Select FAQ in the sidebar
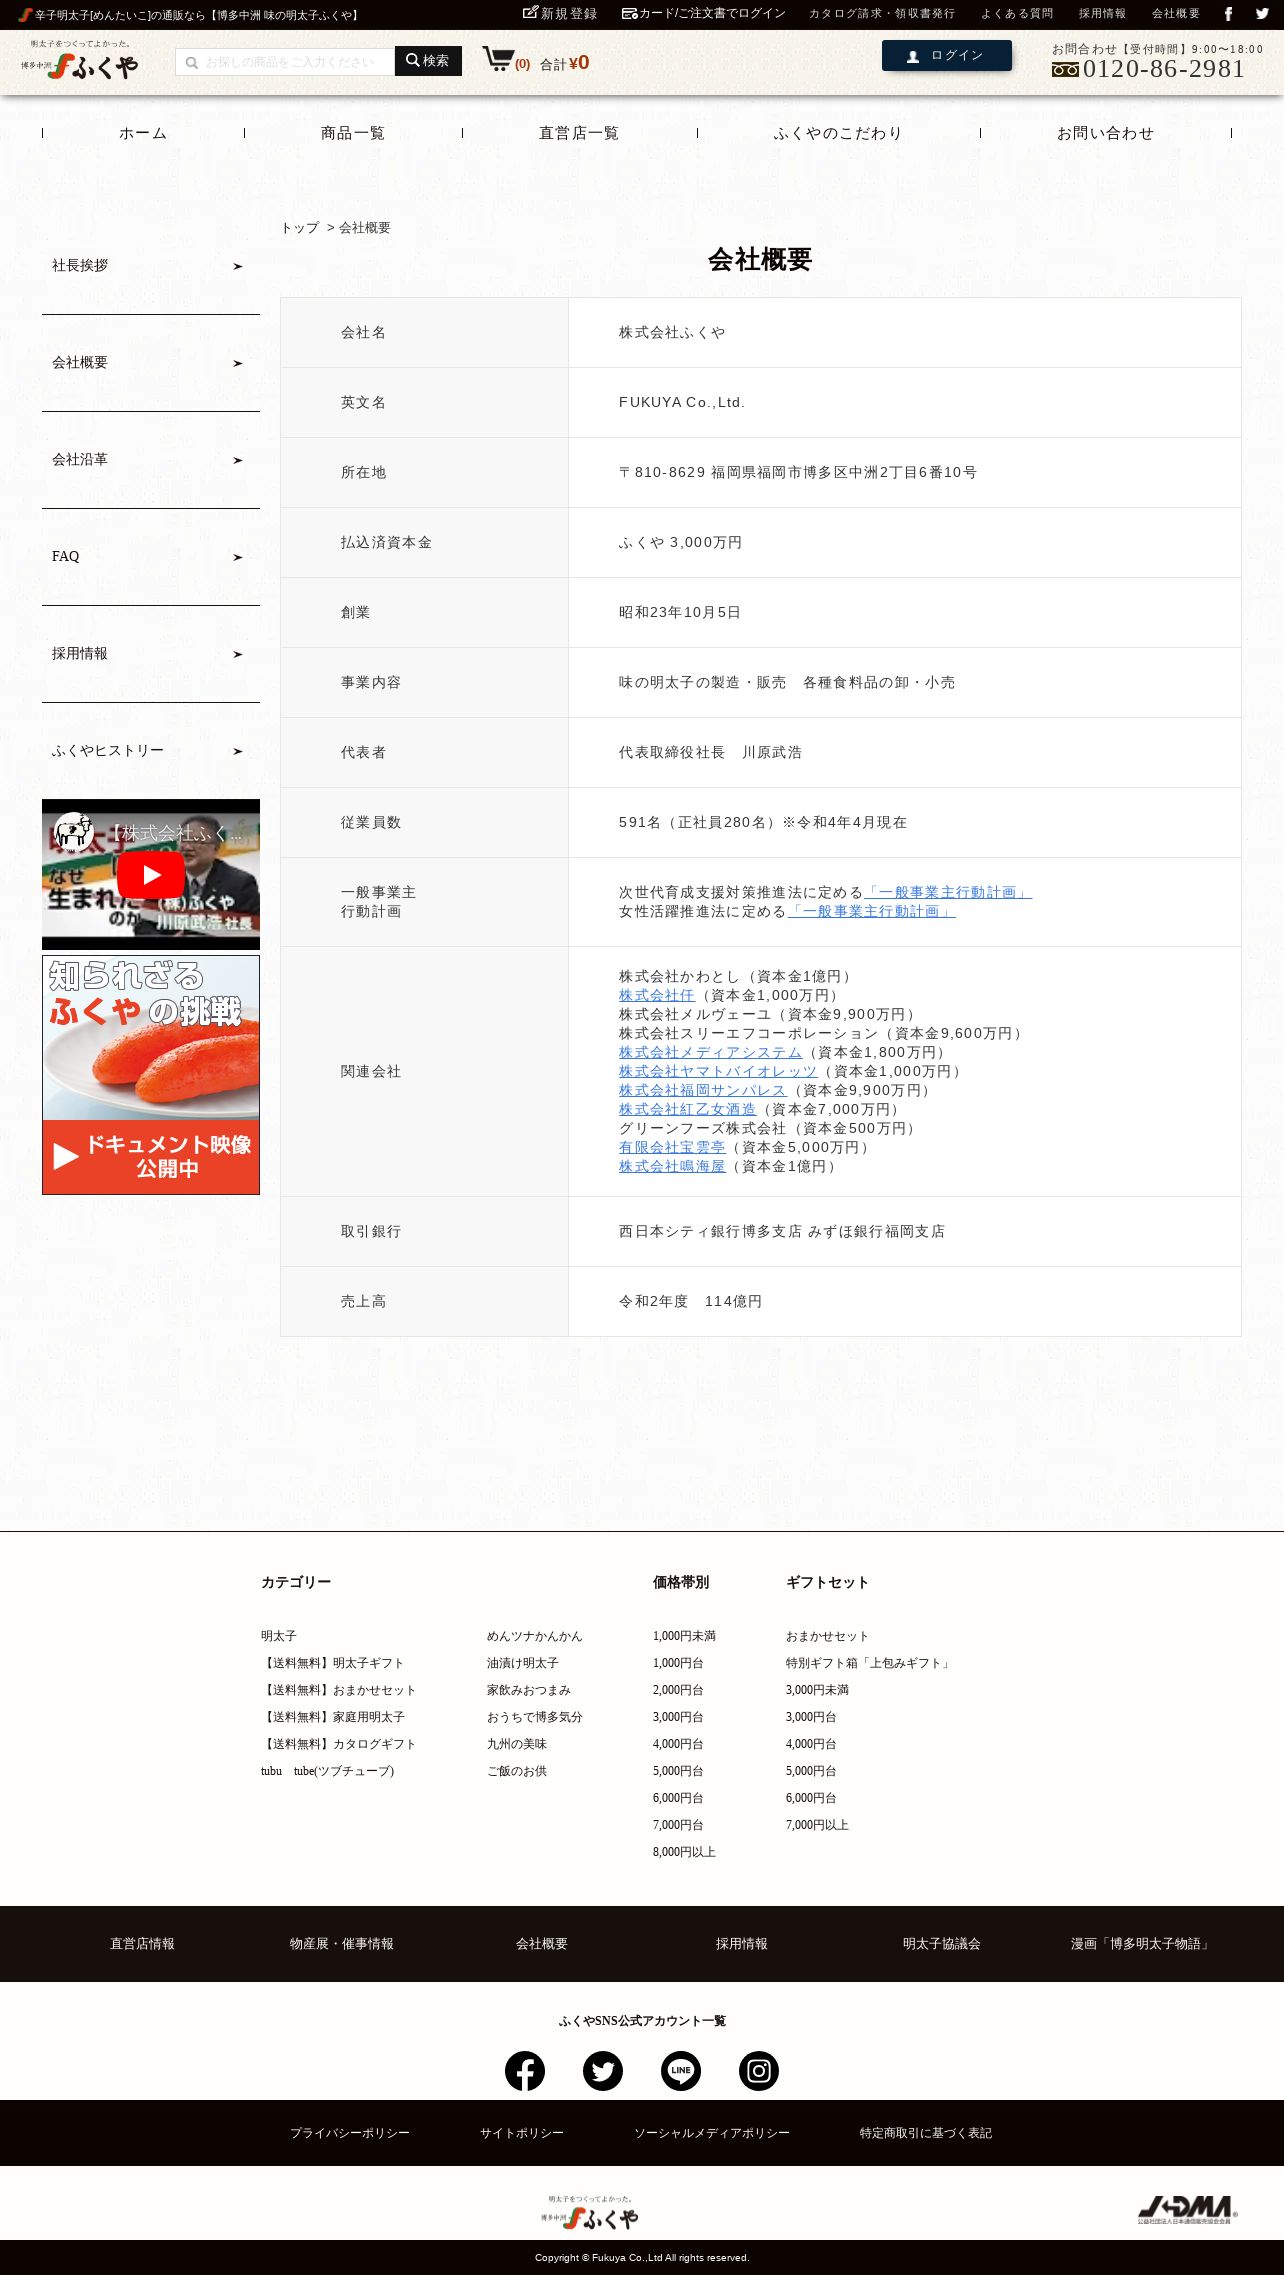Viewport: 1284px width, 2275px height. [x=151, y=557]
